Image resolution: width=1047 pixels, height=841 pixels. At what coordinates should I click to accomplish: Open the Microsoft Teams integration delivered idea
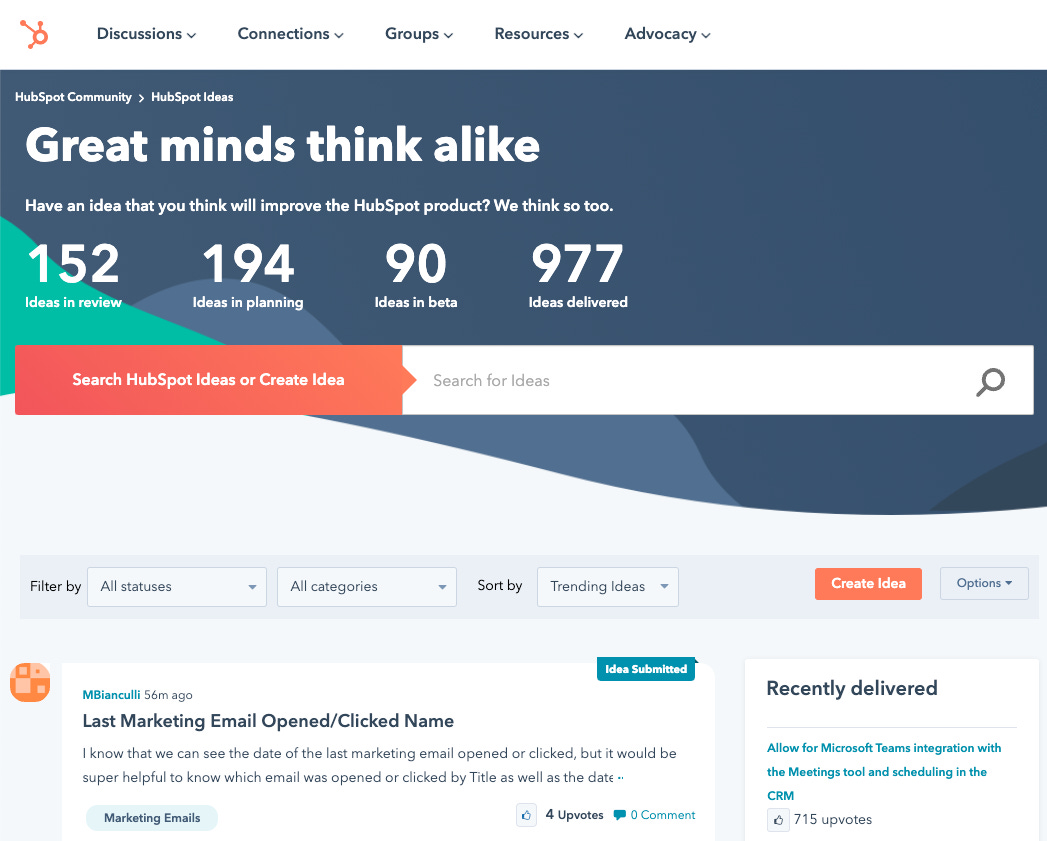(884, 772)
